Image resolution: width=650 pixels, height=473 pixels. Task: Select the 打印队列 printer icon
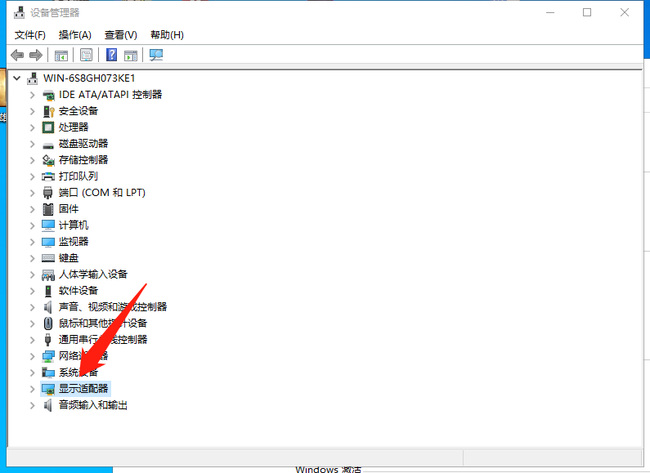(x=49, y=176)
